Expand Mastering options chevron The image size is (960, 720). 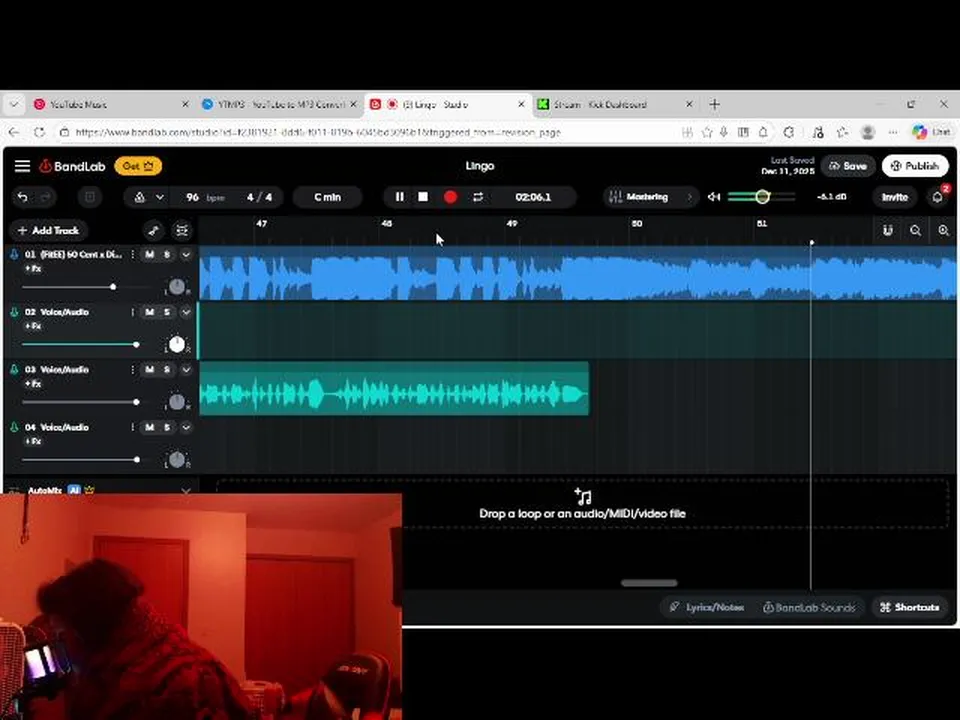click(x=690, y=197)
